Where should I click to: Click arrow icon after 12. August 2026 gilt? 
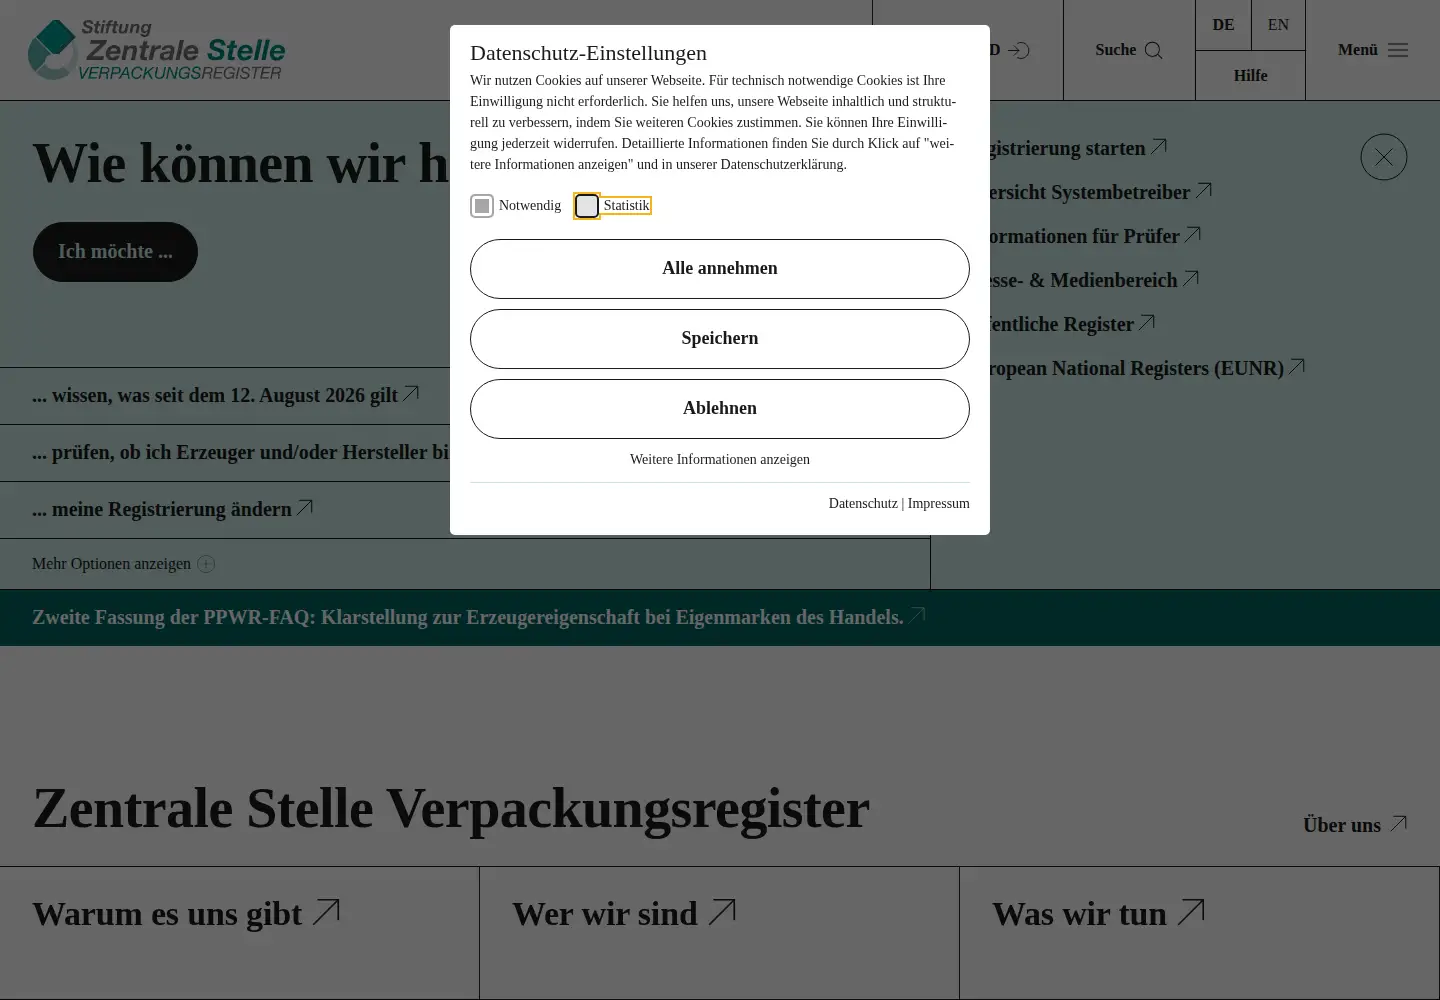[x=411, y=393]
